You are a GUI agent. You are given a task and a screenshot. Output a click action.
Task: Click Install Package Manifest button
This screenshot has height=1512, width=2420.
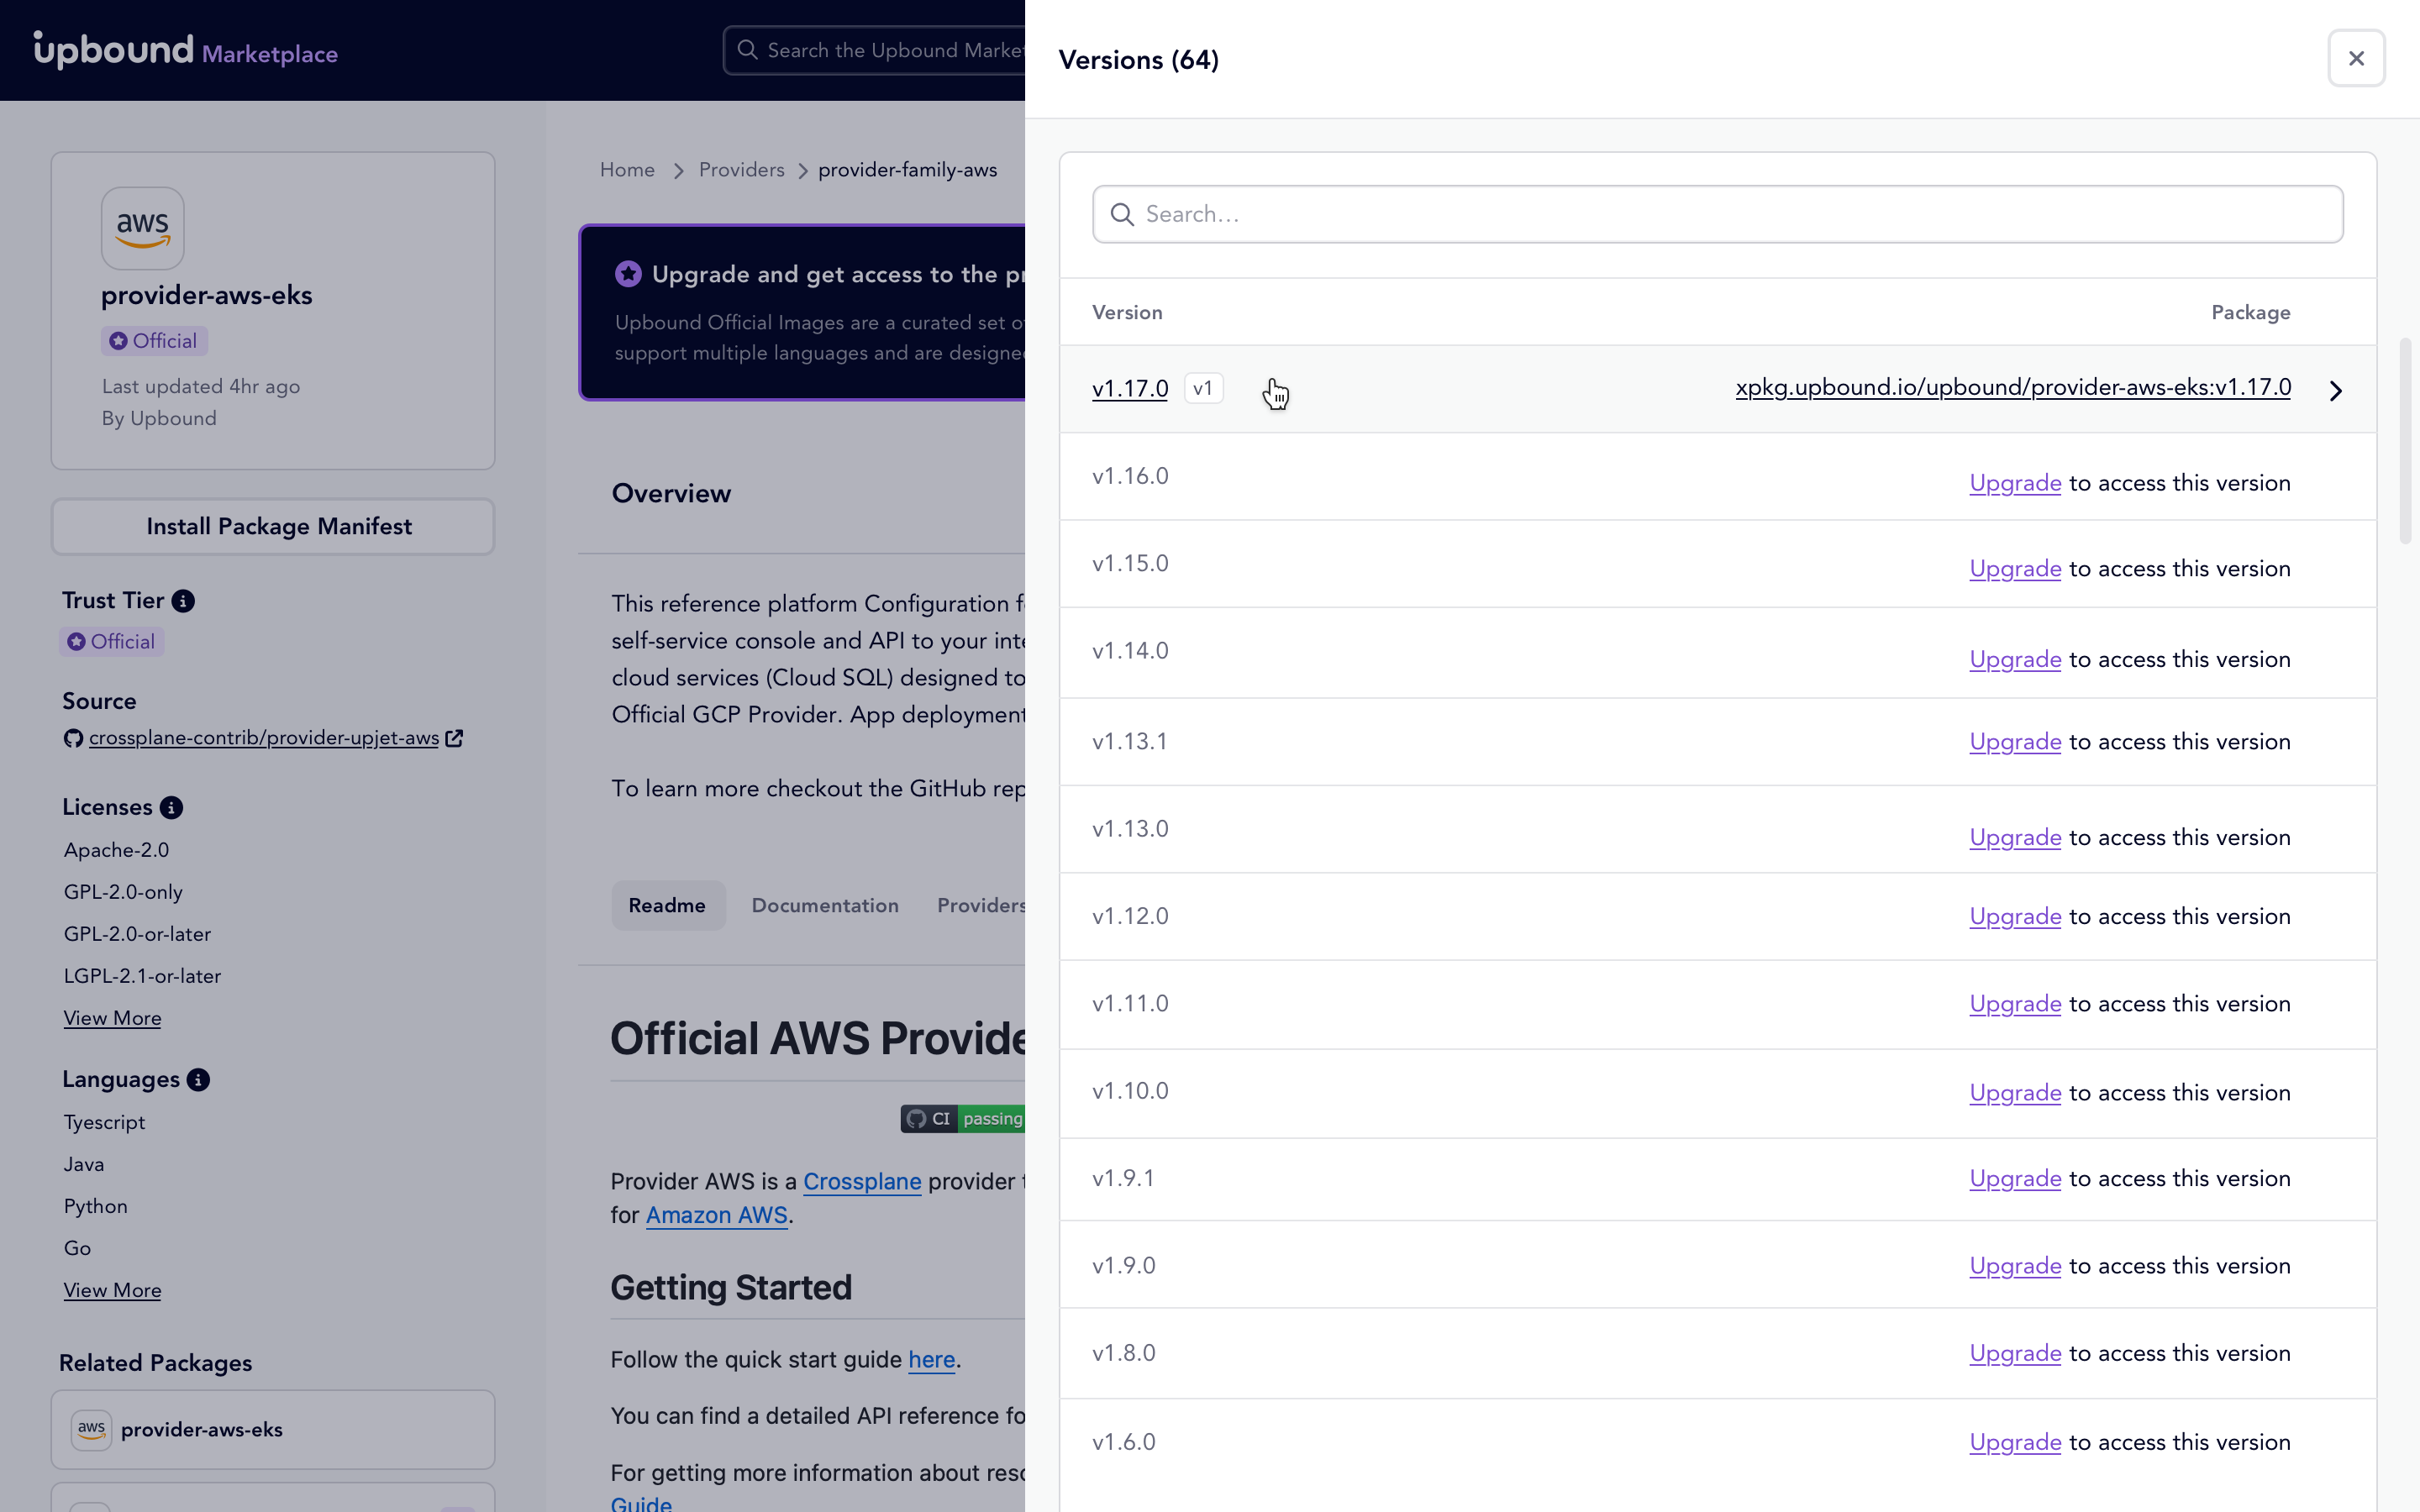[x=273, y=527]
